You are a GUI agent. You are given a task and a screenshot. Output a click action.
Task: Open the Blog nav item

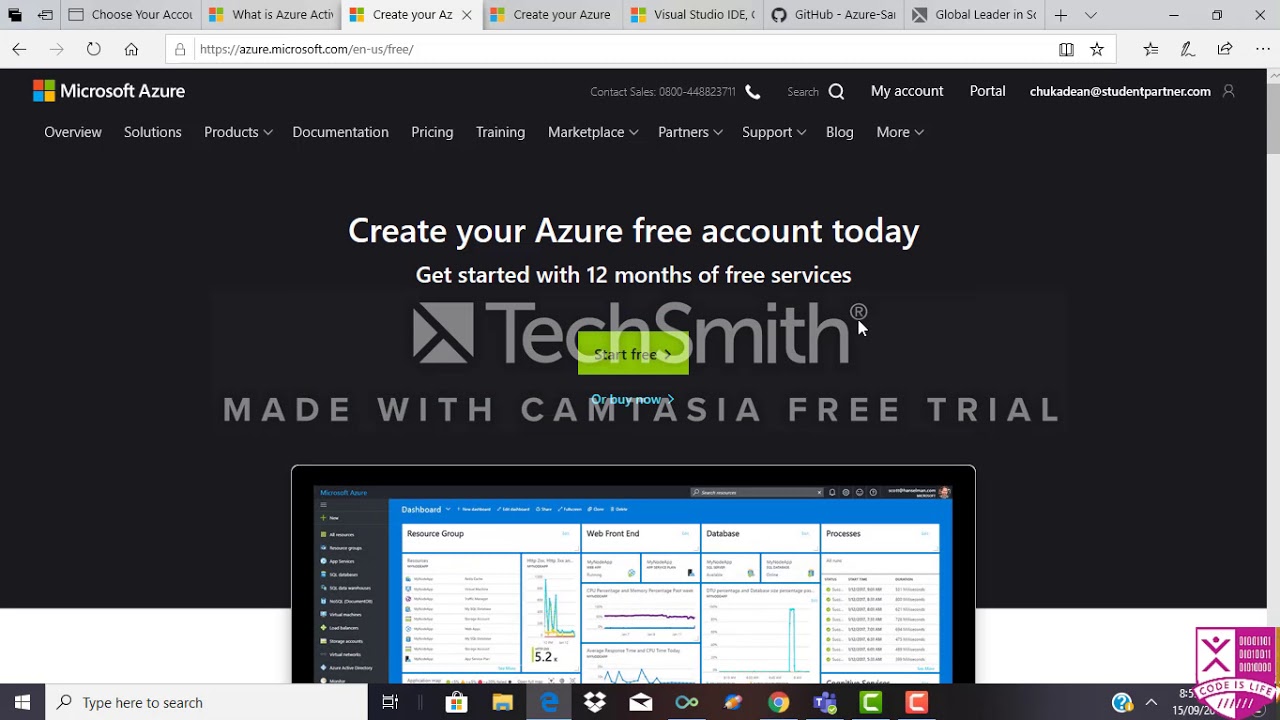coord(840,132)
